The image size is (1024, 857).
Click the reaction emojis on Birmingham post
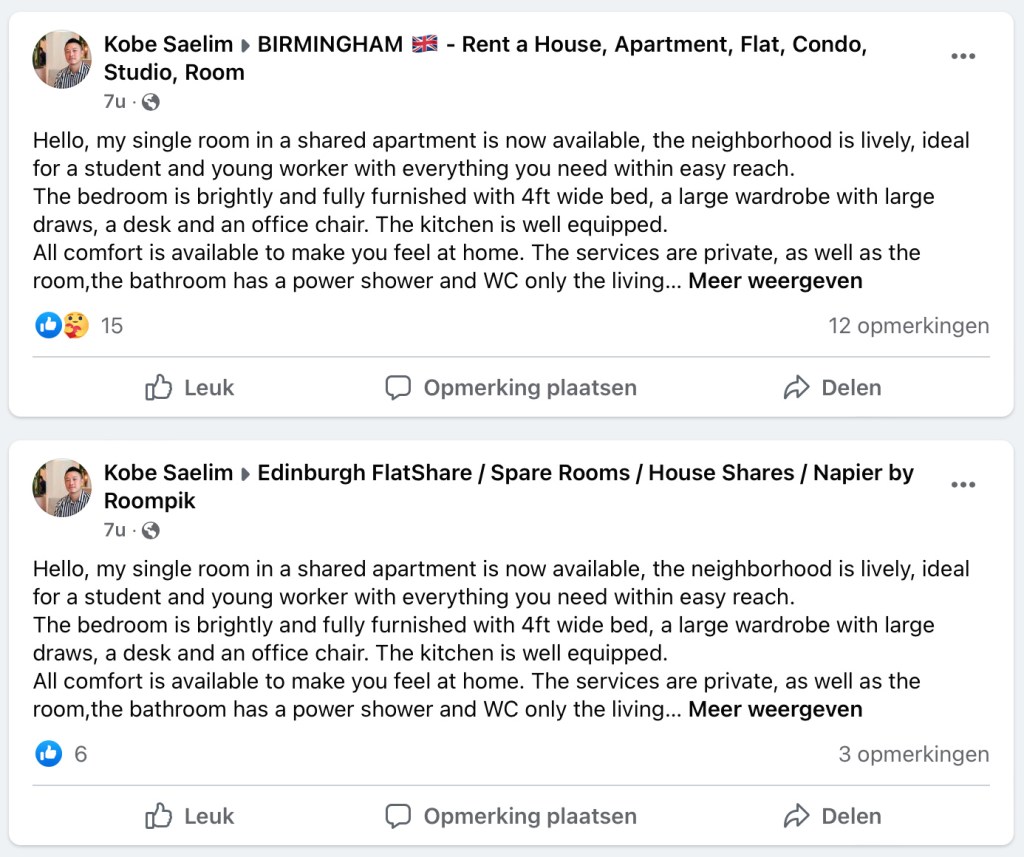(62, 325)
